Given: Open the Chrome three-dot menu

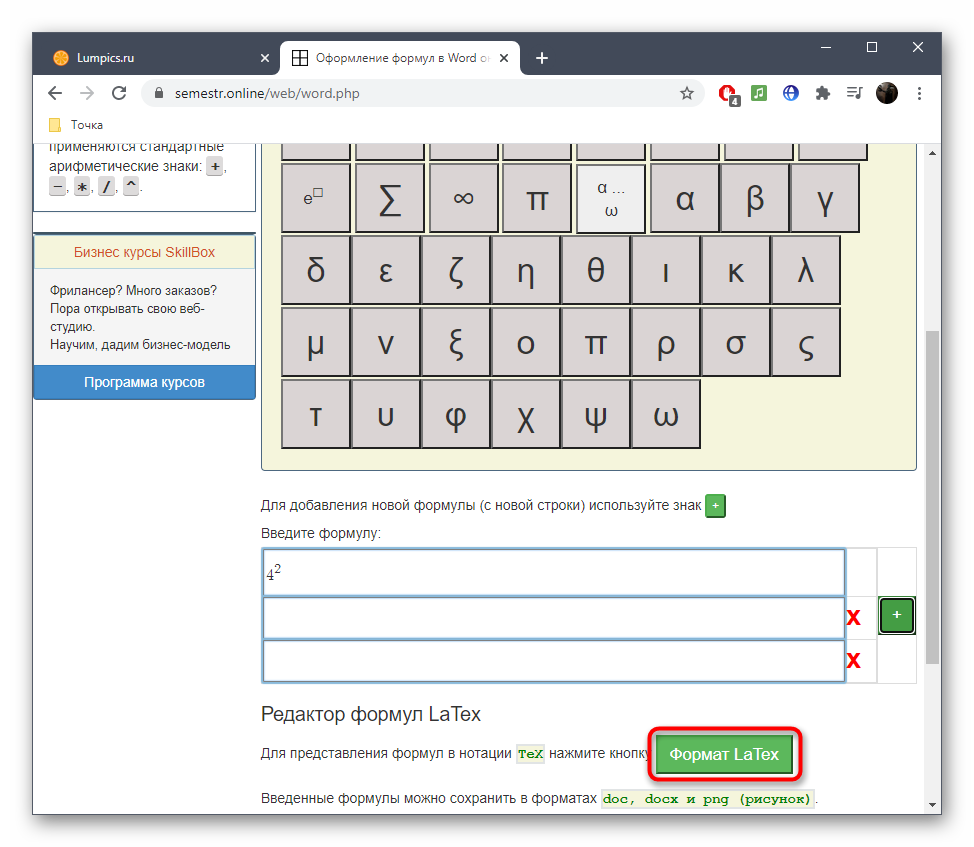Looking at the screenshot, I should [918, 93].
